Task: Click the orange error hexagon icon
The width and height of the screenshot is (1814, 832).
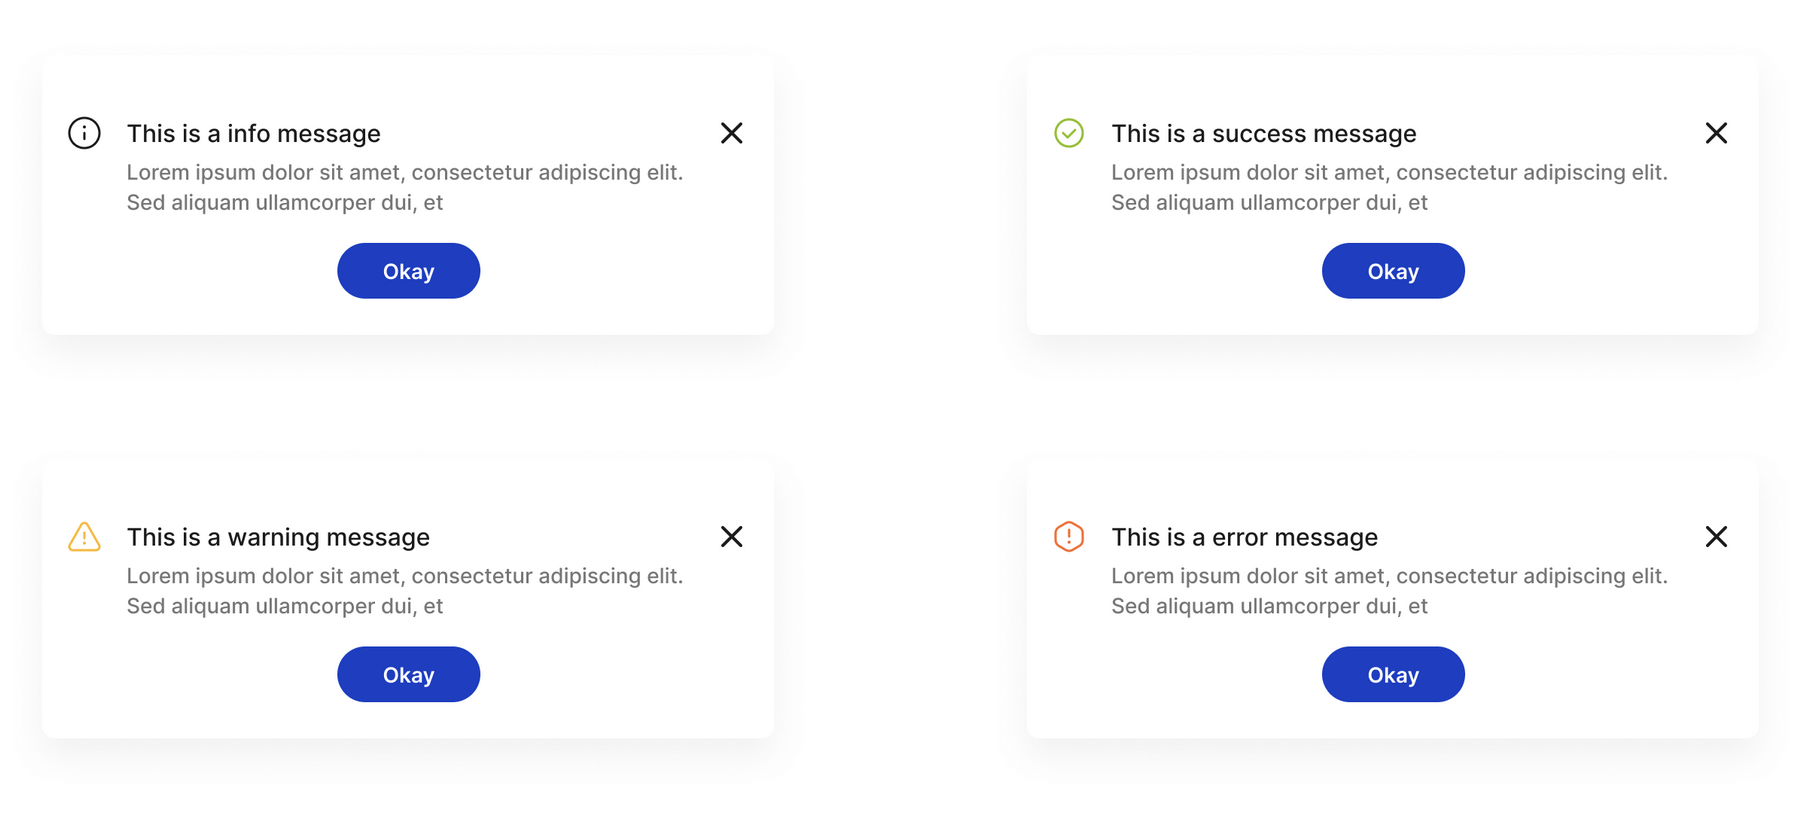Action: (1069, 537)
